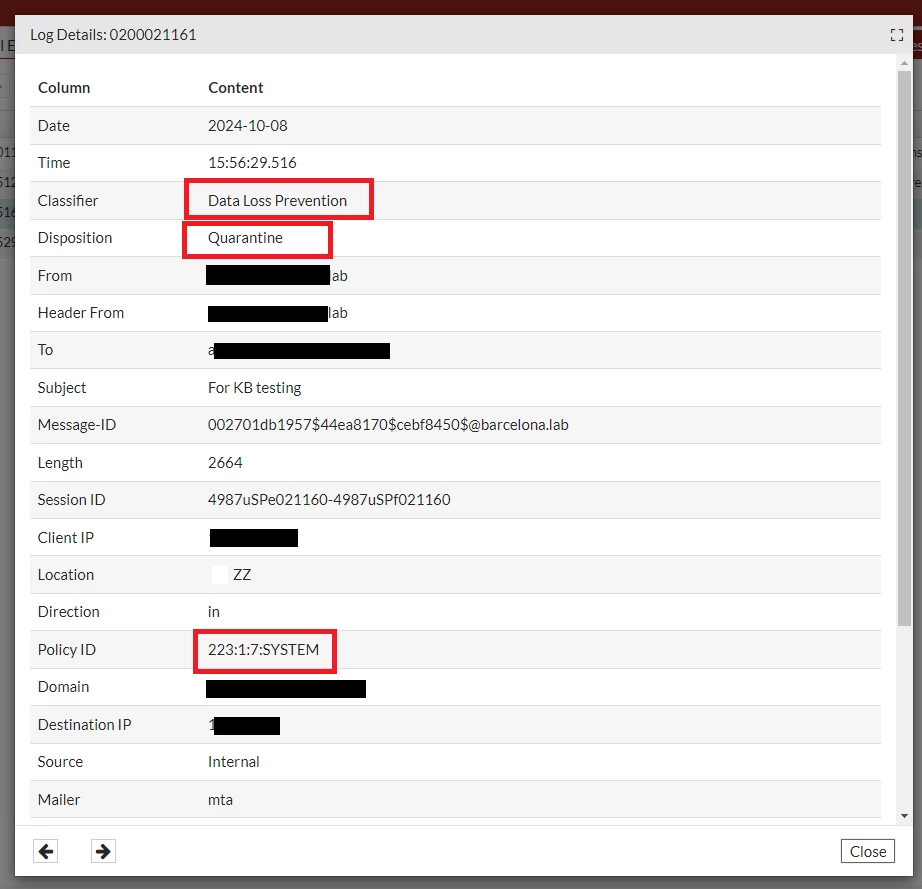Click the Client IP row label
This screenshot has height=889, width=922.
pyautogui.click(x=65, y=537)
